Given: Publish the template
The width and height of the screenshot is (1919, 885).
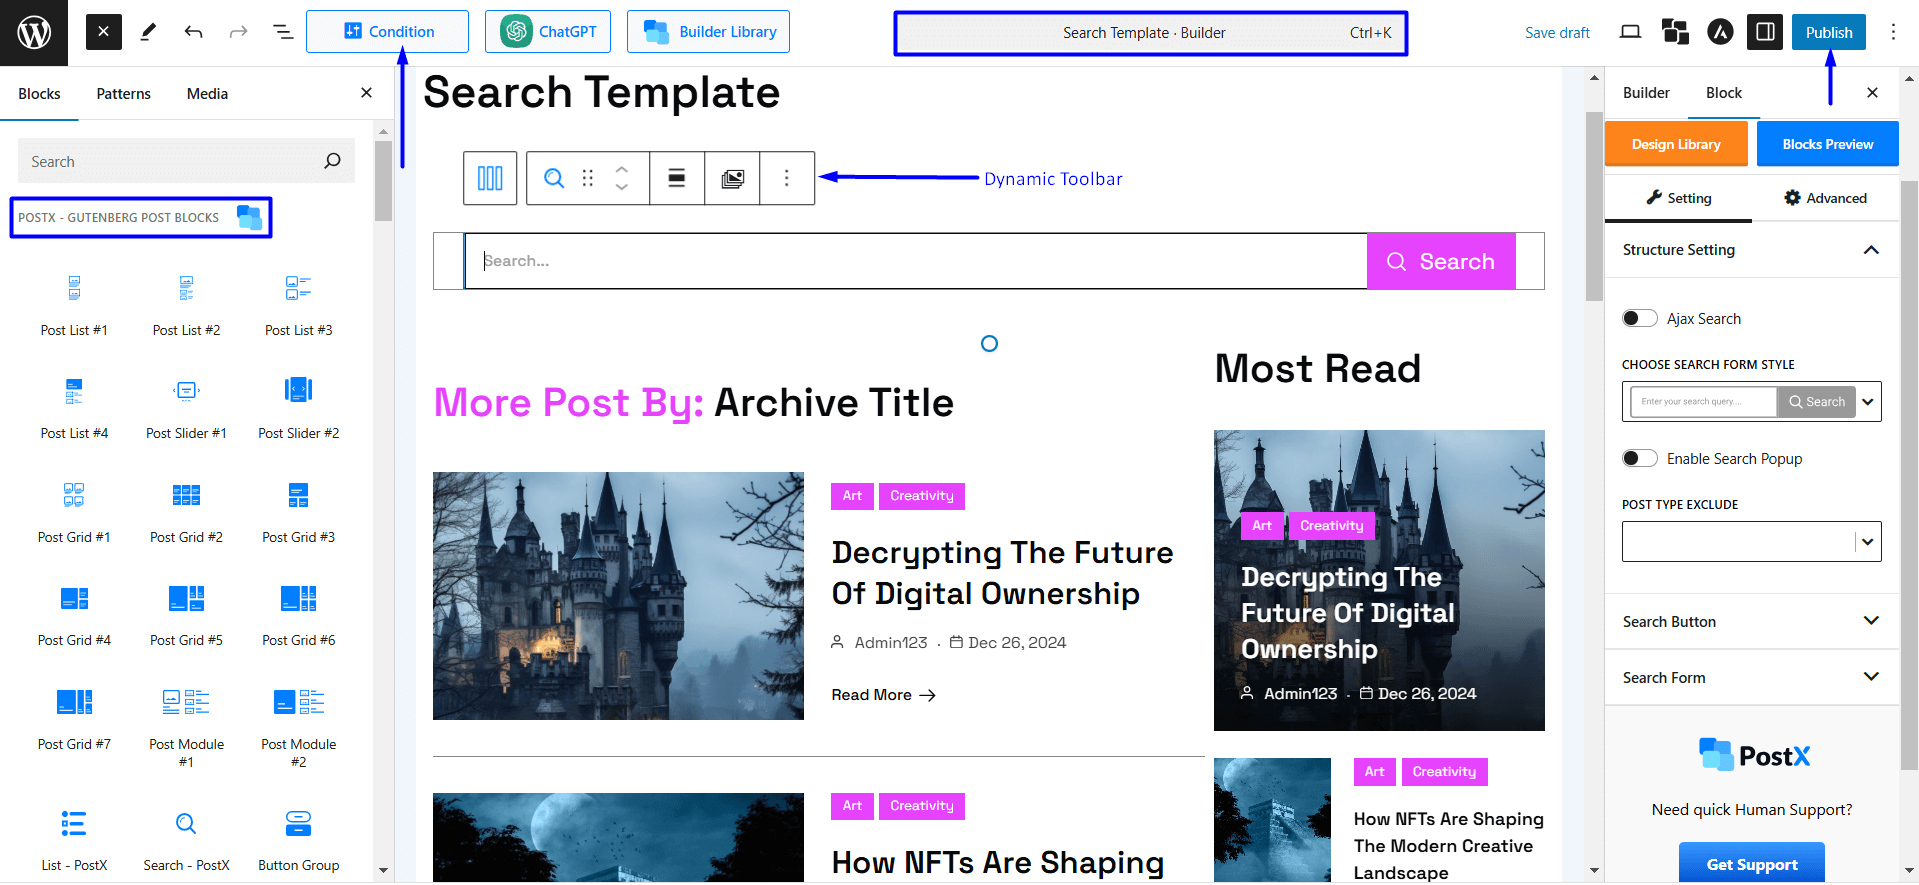Looking at the screenshot, I should pos(1828,32).
